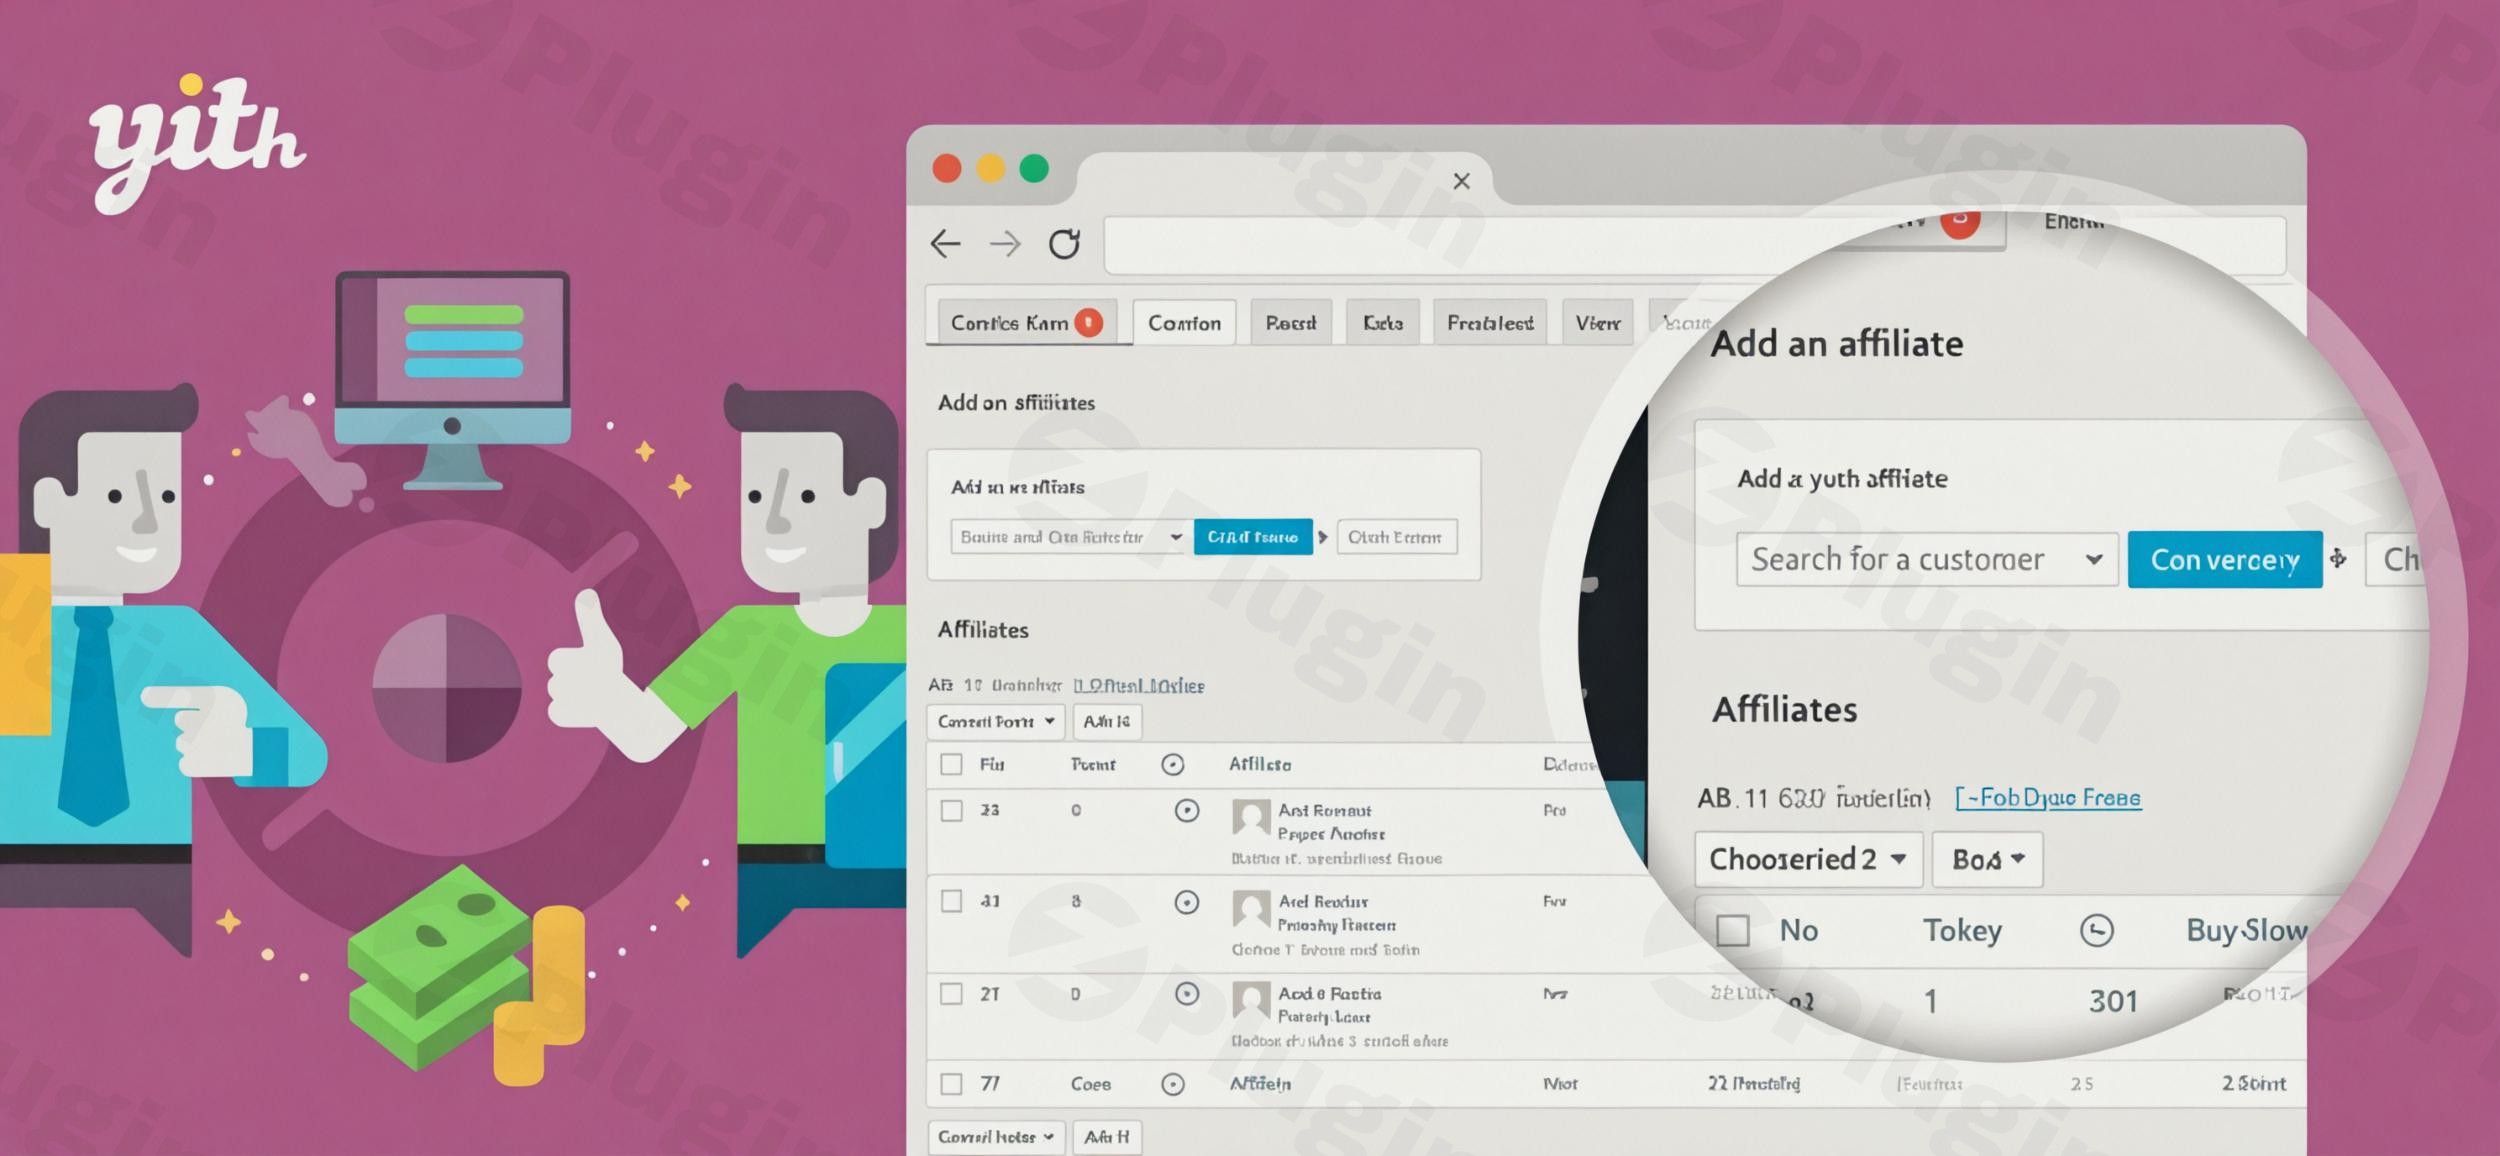Open avatar of affiliate 'Anl Romaut'

1251,817
